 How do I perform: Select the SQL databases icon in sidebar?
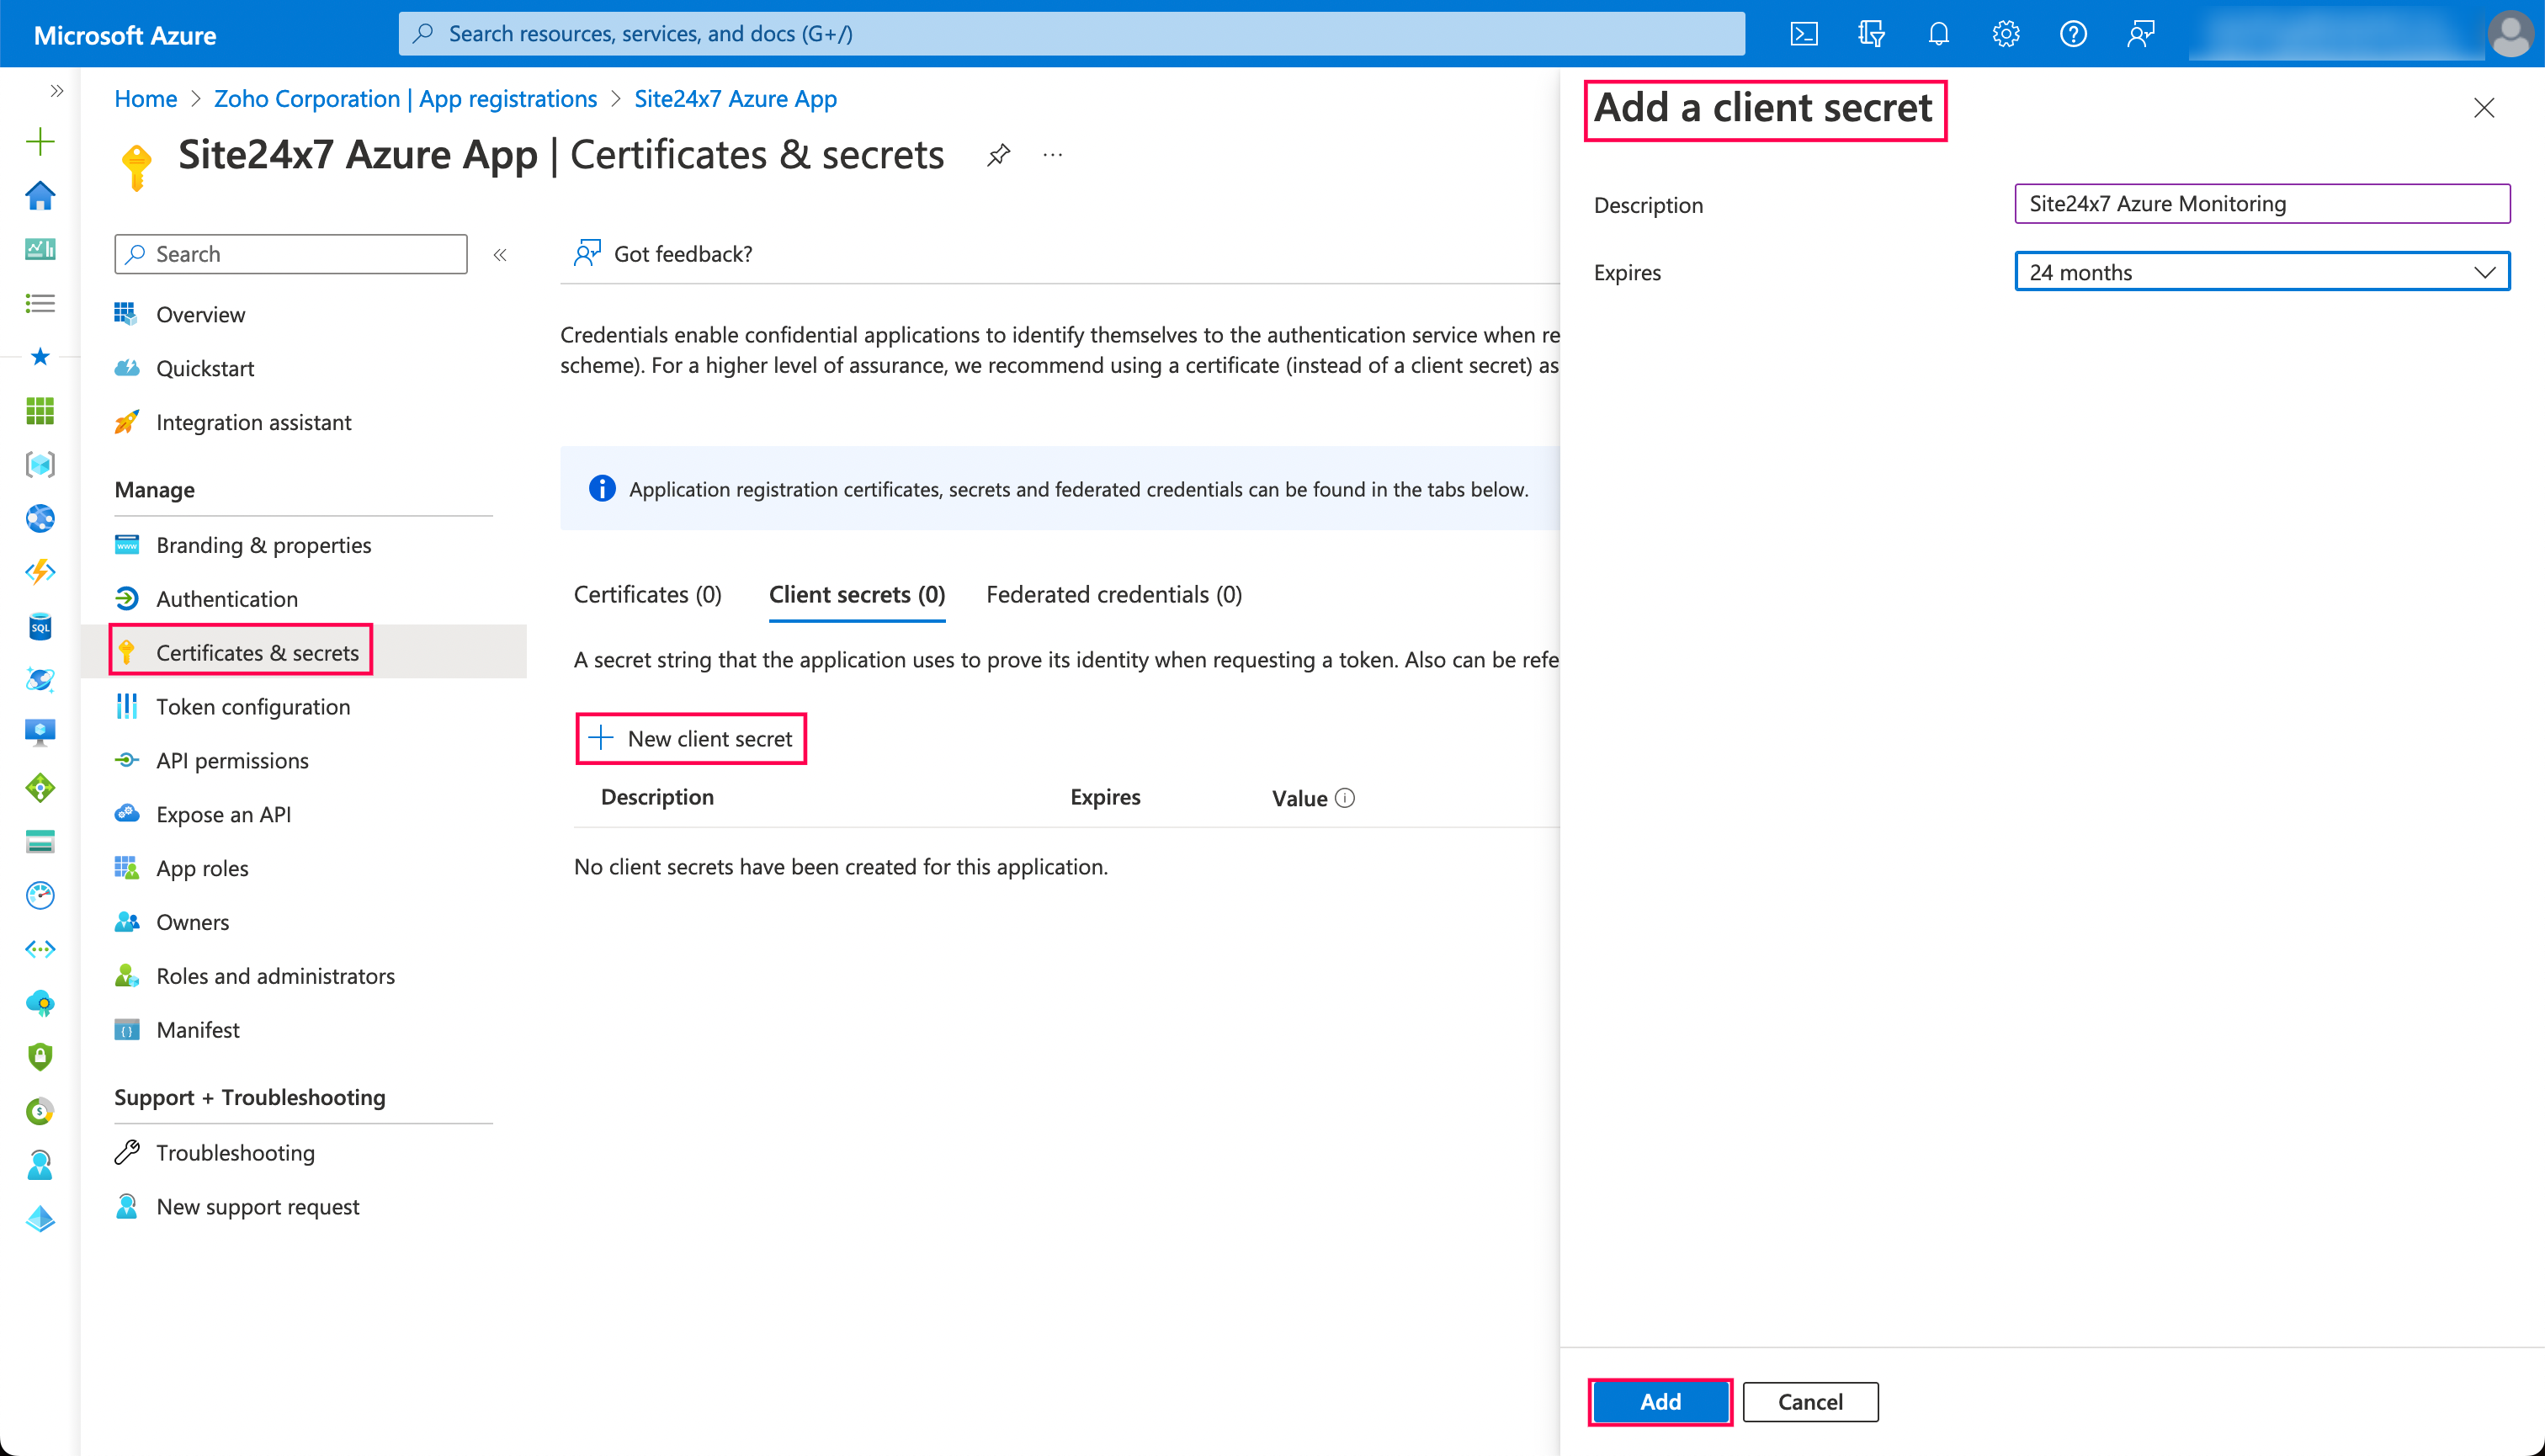tap(40, 627)
